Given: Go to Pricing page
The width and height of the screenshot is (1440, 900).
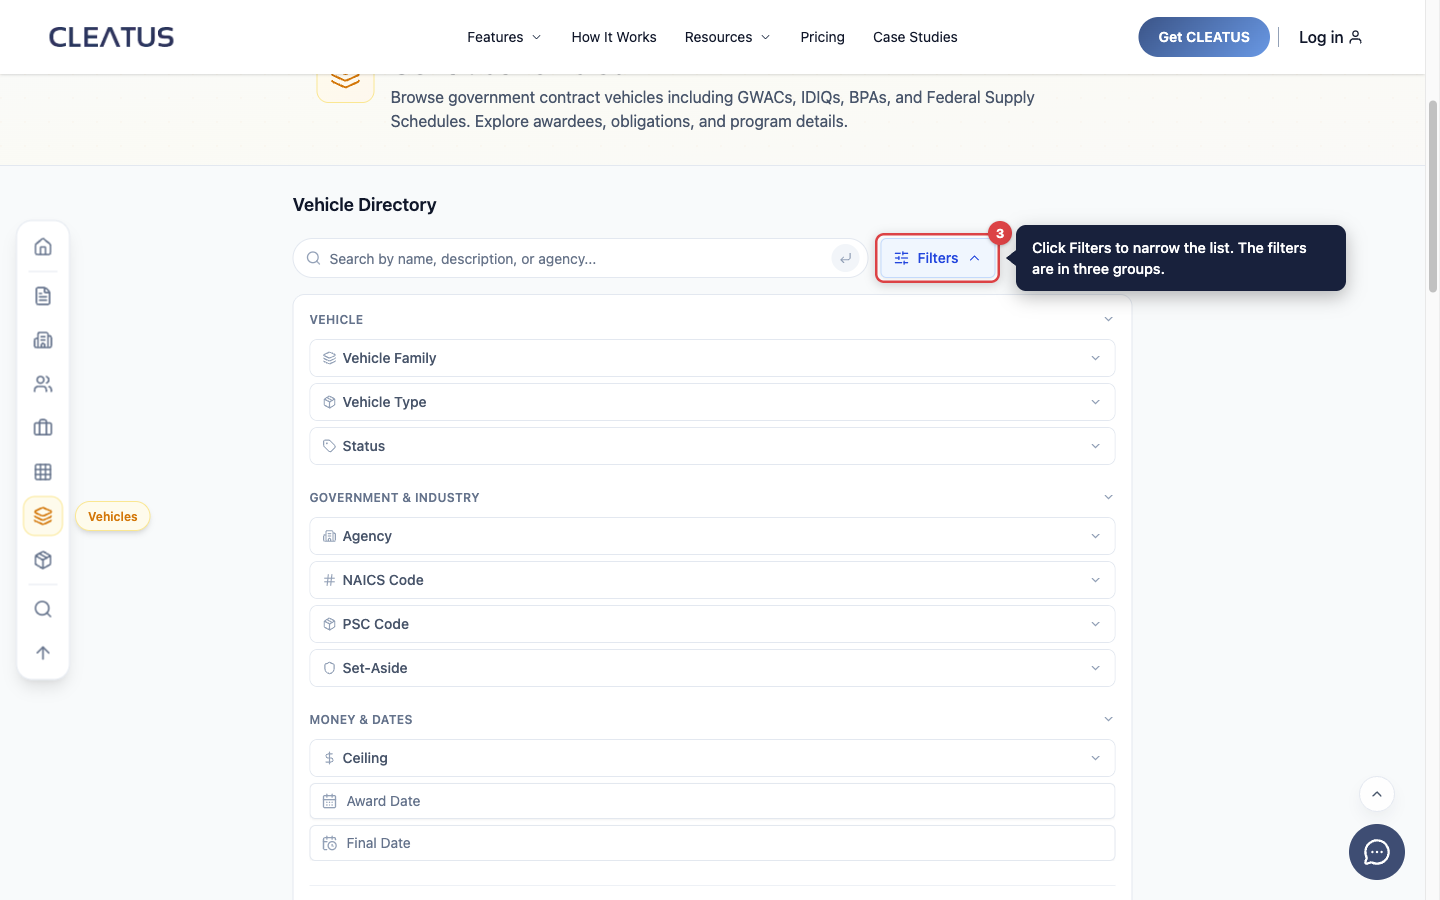Looking at the screenshot, I should click(822, 37).
